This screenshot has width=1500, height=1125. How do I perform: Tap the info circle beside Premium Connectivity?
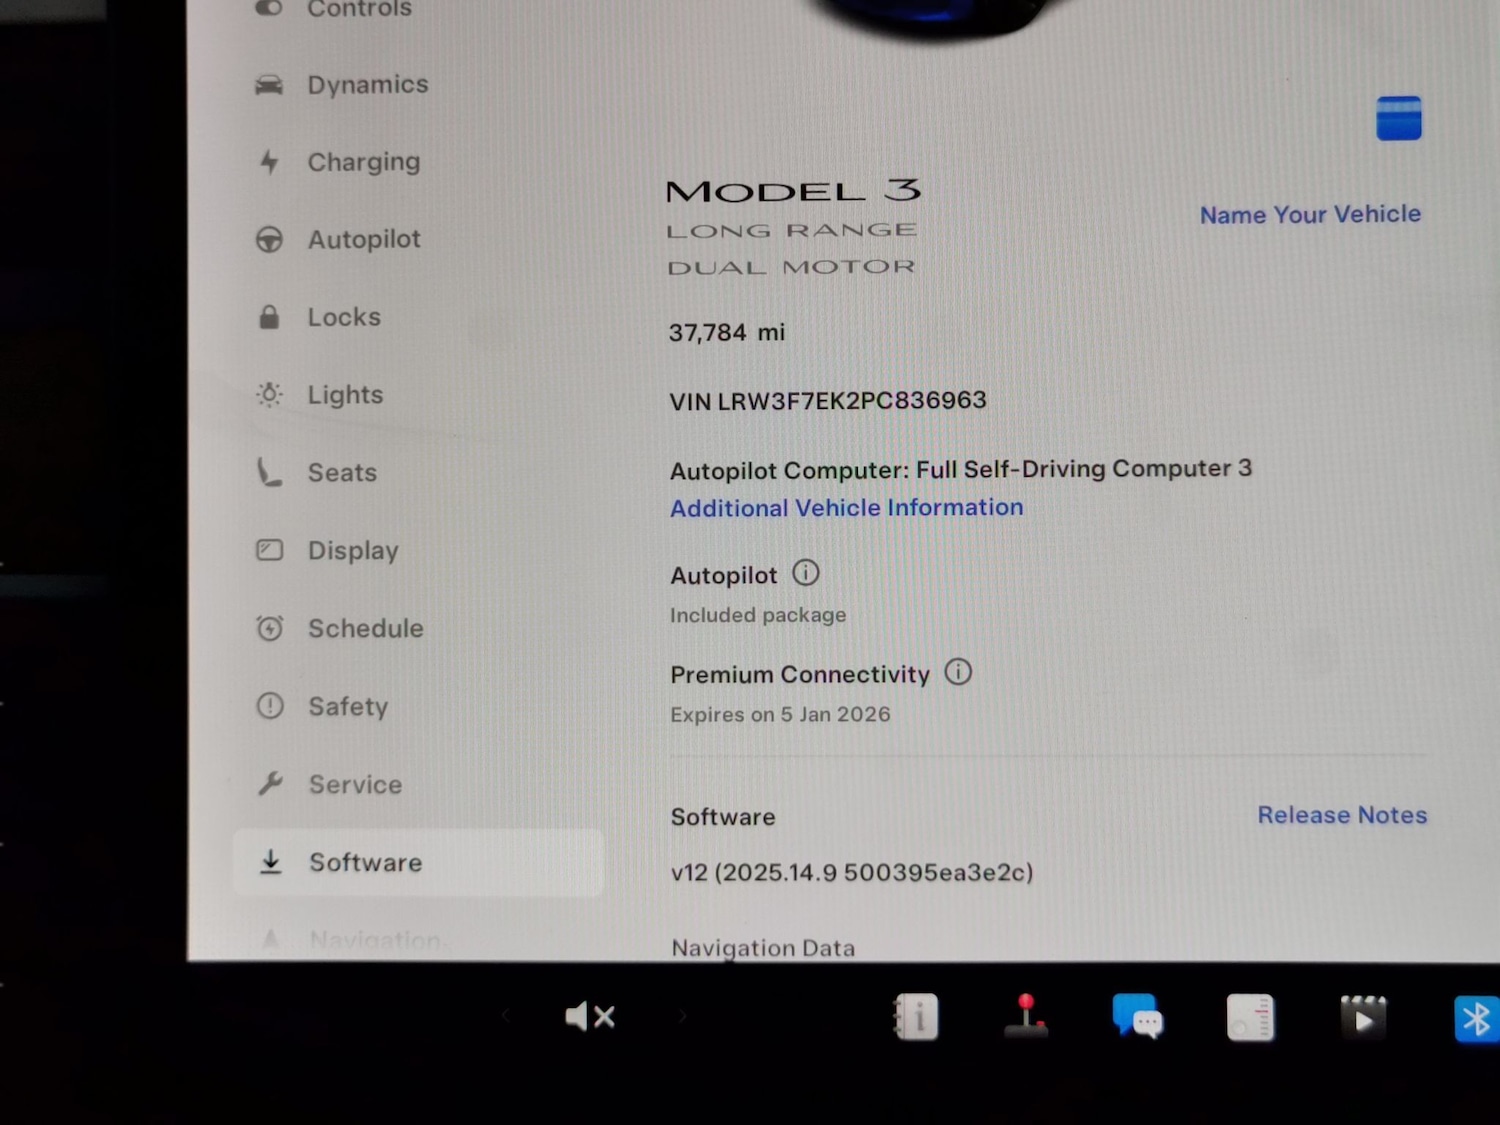click(957, 673)
